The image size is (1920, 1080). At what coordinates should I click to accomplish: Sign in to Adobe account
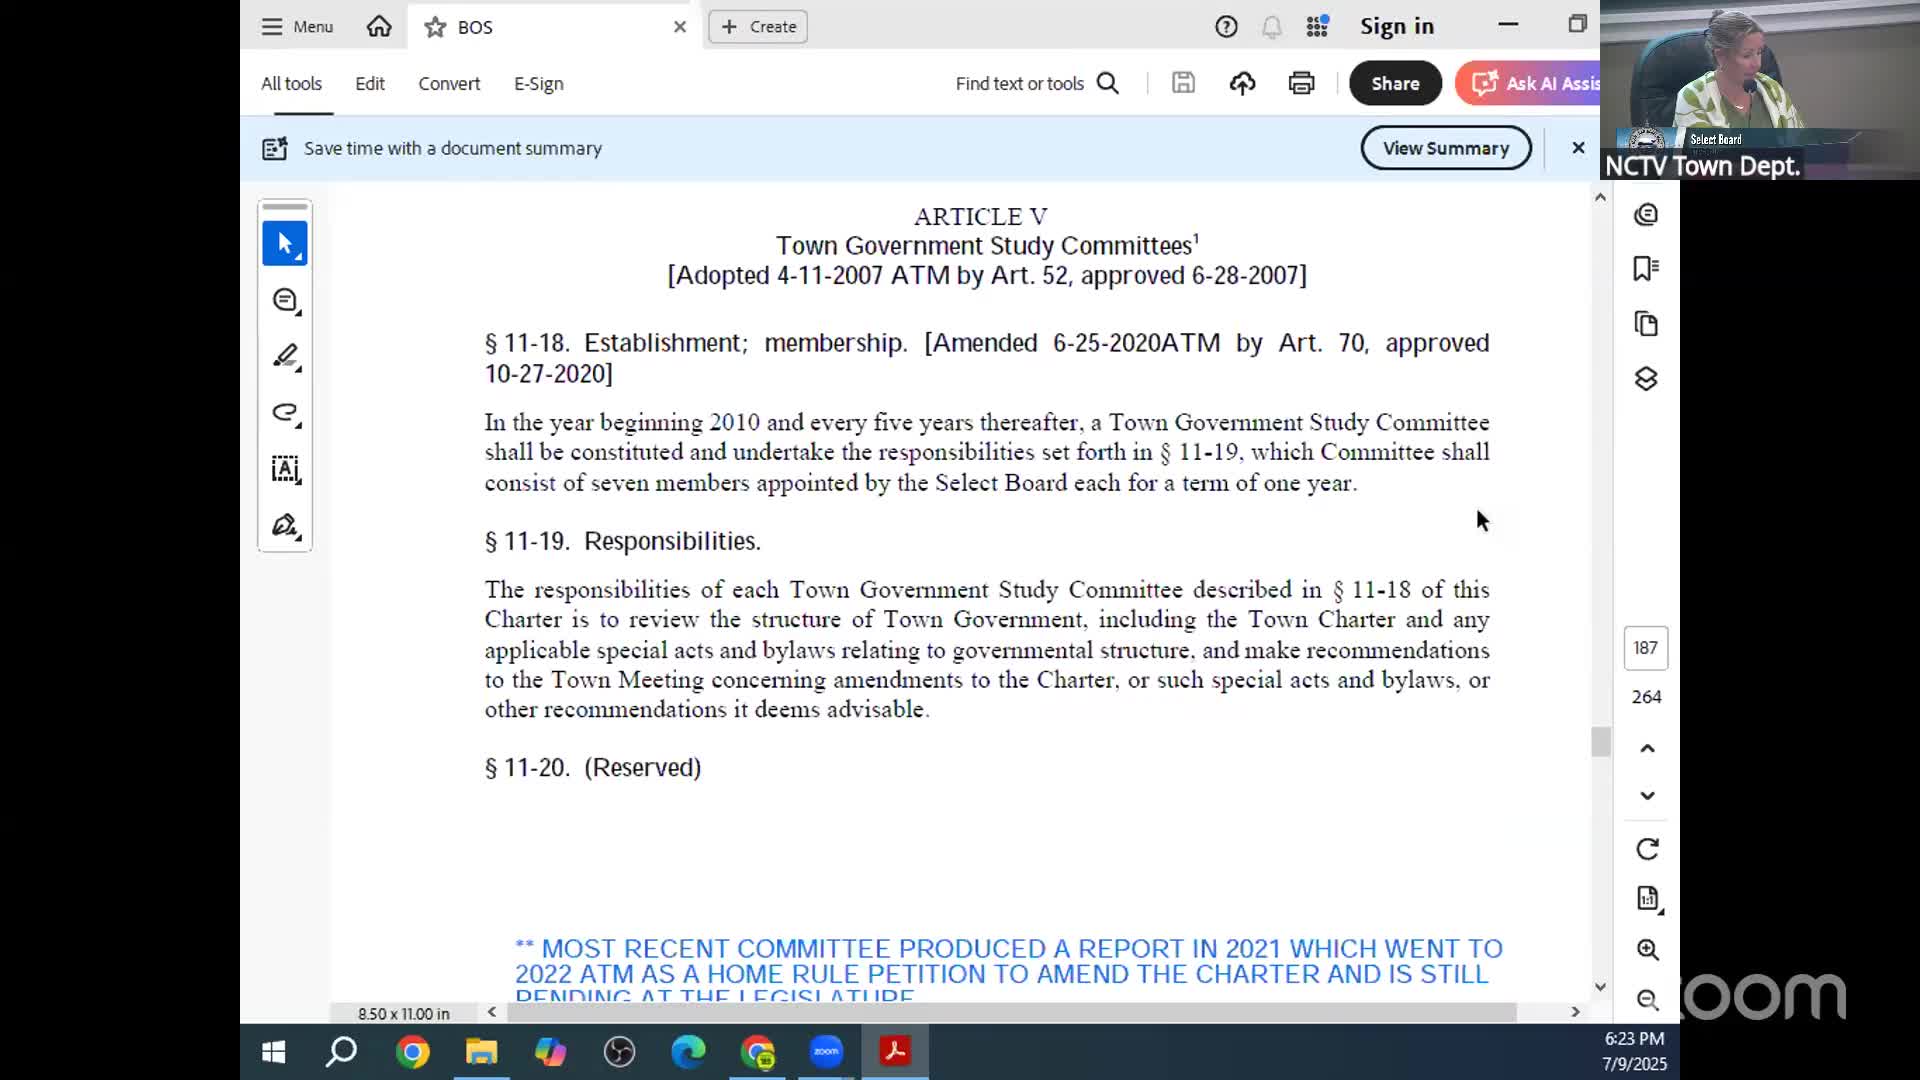[1396, 27]
